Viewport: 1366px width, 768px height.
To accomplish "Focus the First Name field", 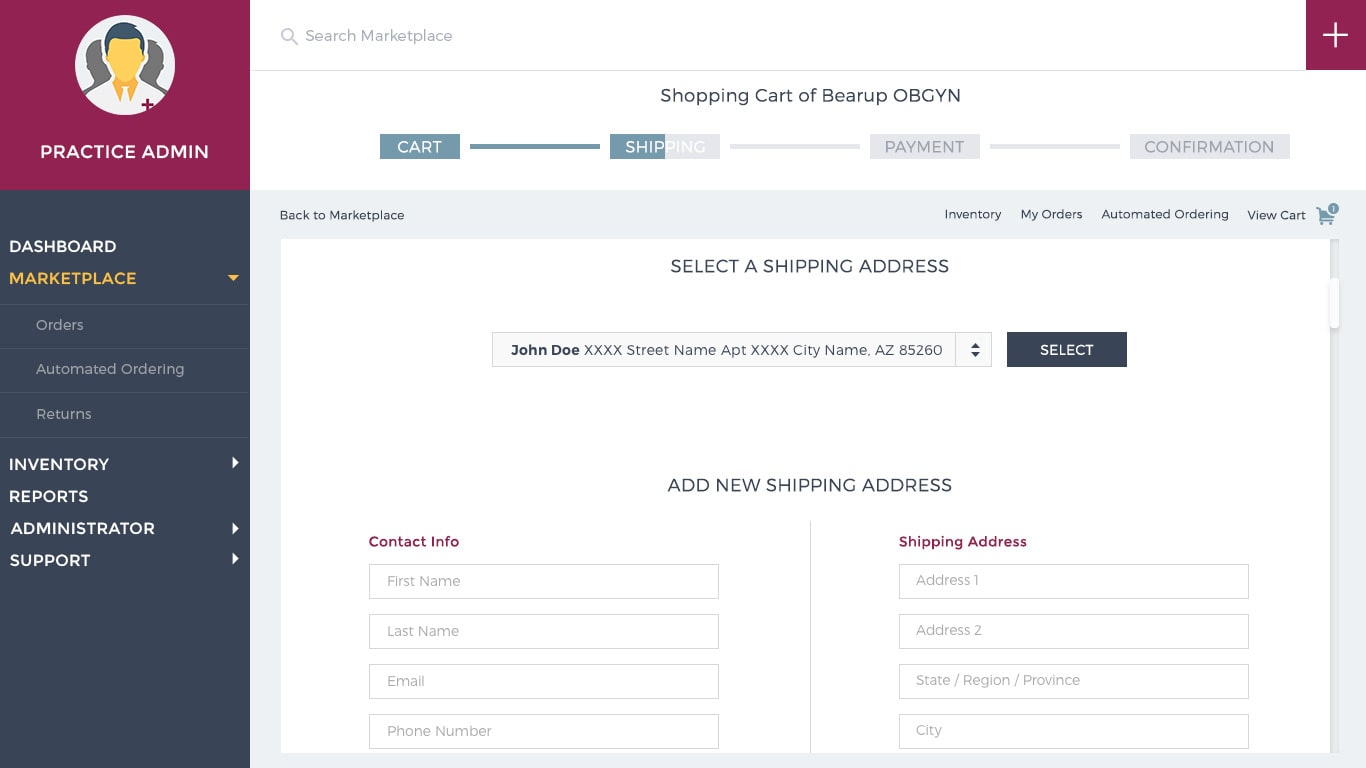I will [543, 581].
